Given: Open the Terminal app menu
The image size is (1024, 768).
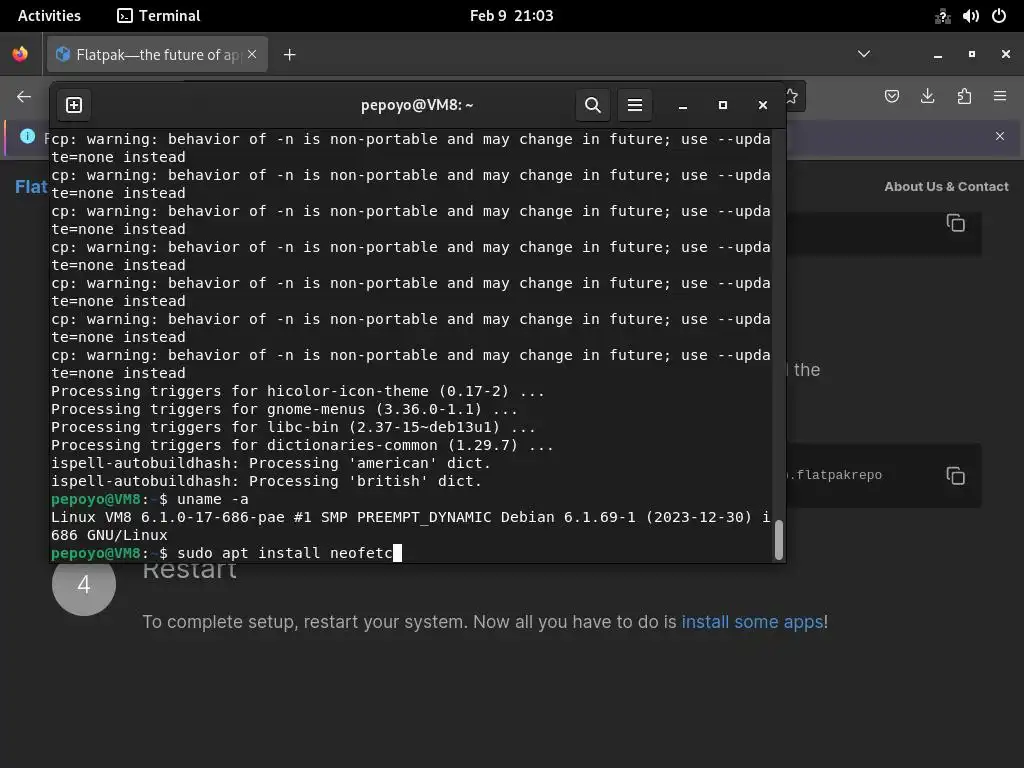Looking at the screenshot, I should (x=159, y=16).
